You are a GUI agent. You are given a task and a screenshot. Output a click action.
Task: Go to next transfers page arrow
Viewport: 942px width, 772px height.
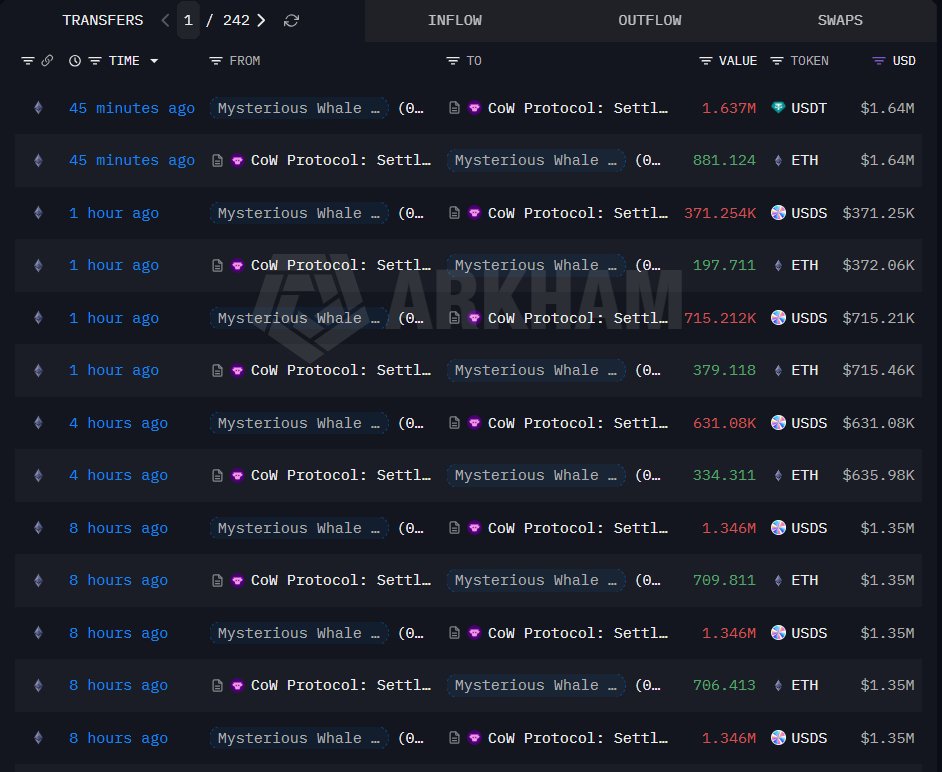point(261,20)
